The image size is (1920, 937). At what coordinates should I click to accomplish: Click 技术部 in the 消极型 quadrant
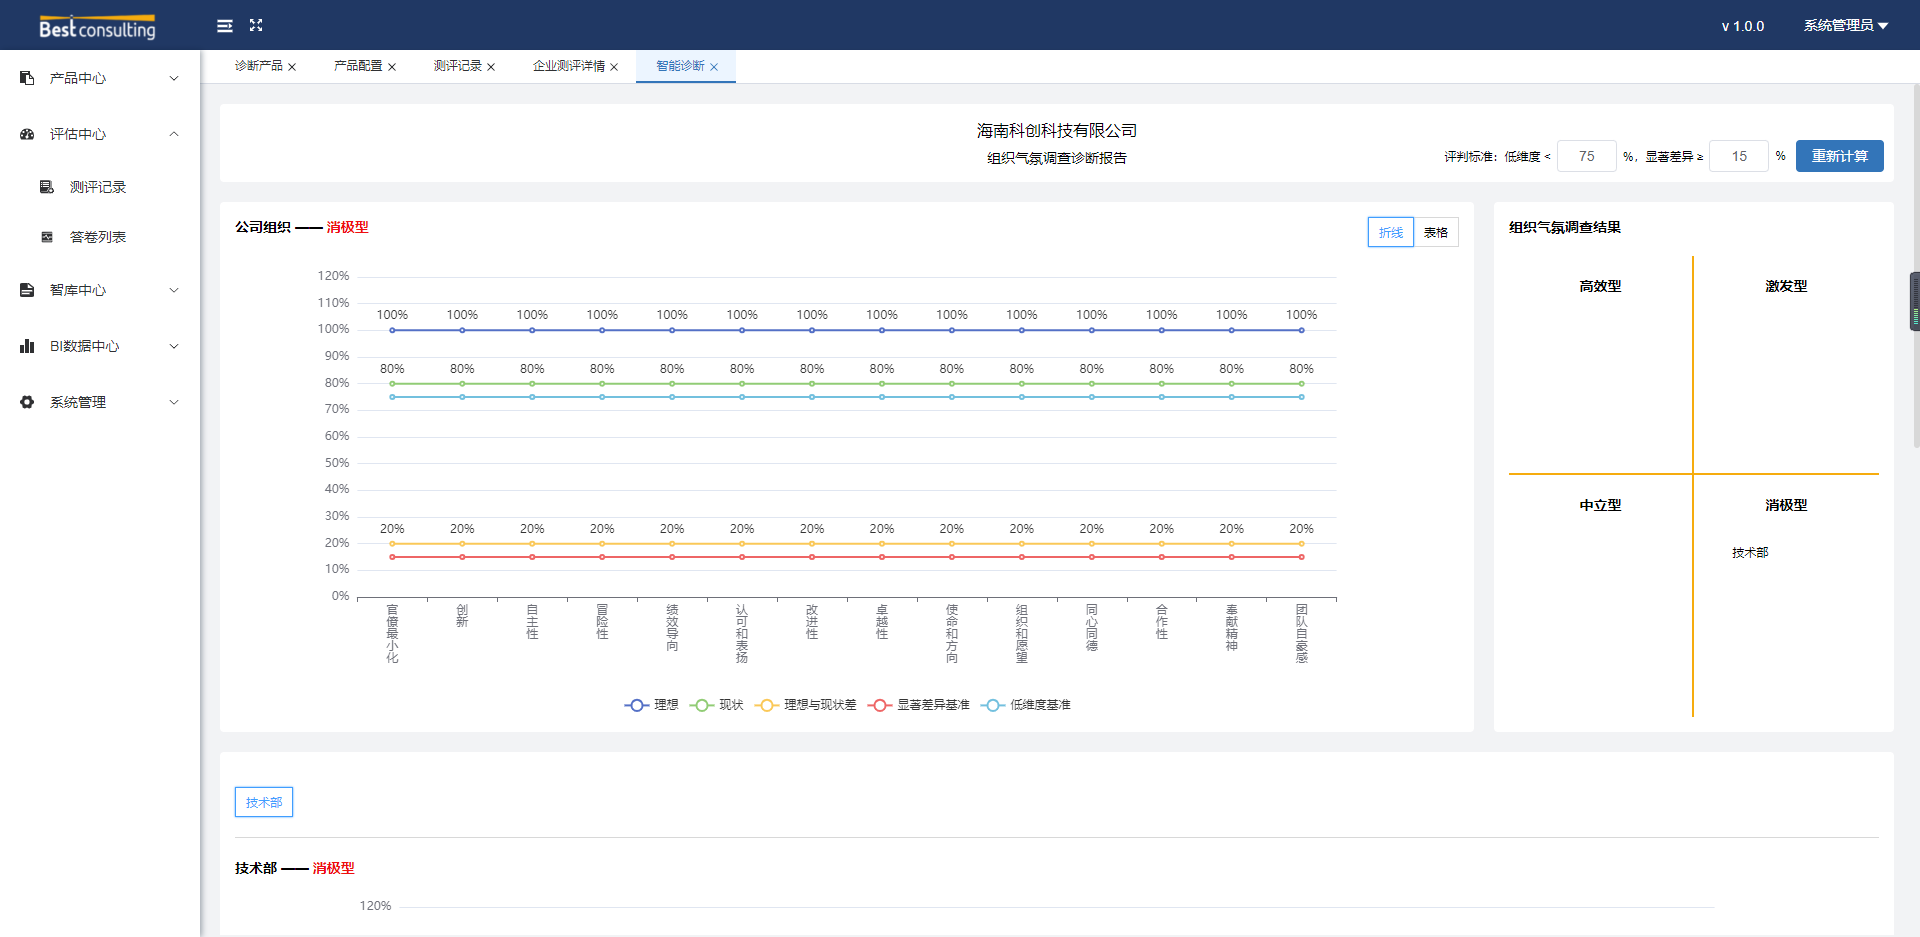(x=1750, y=553)
